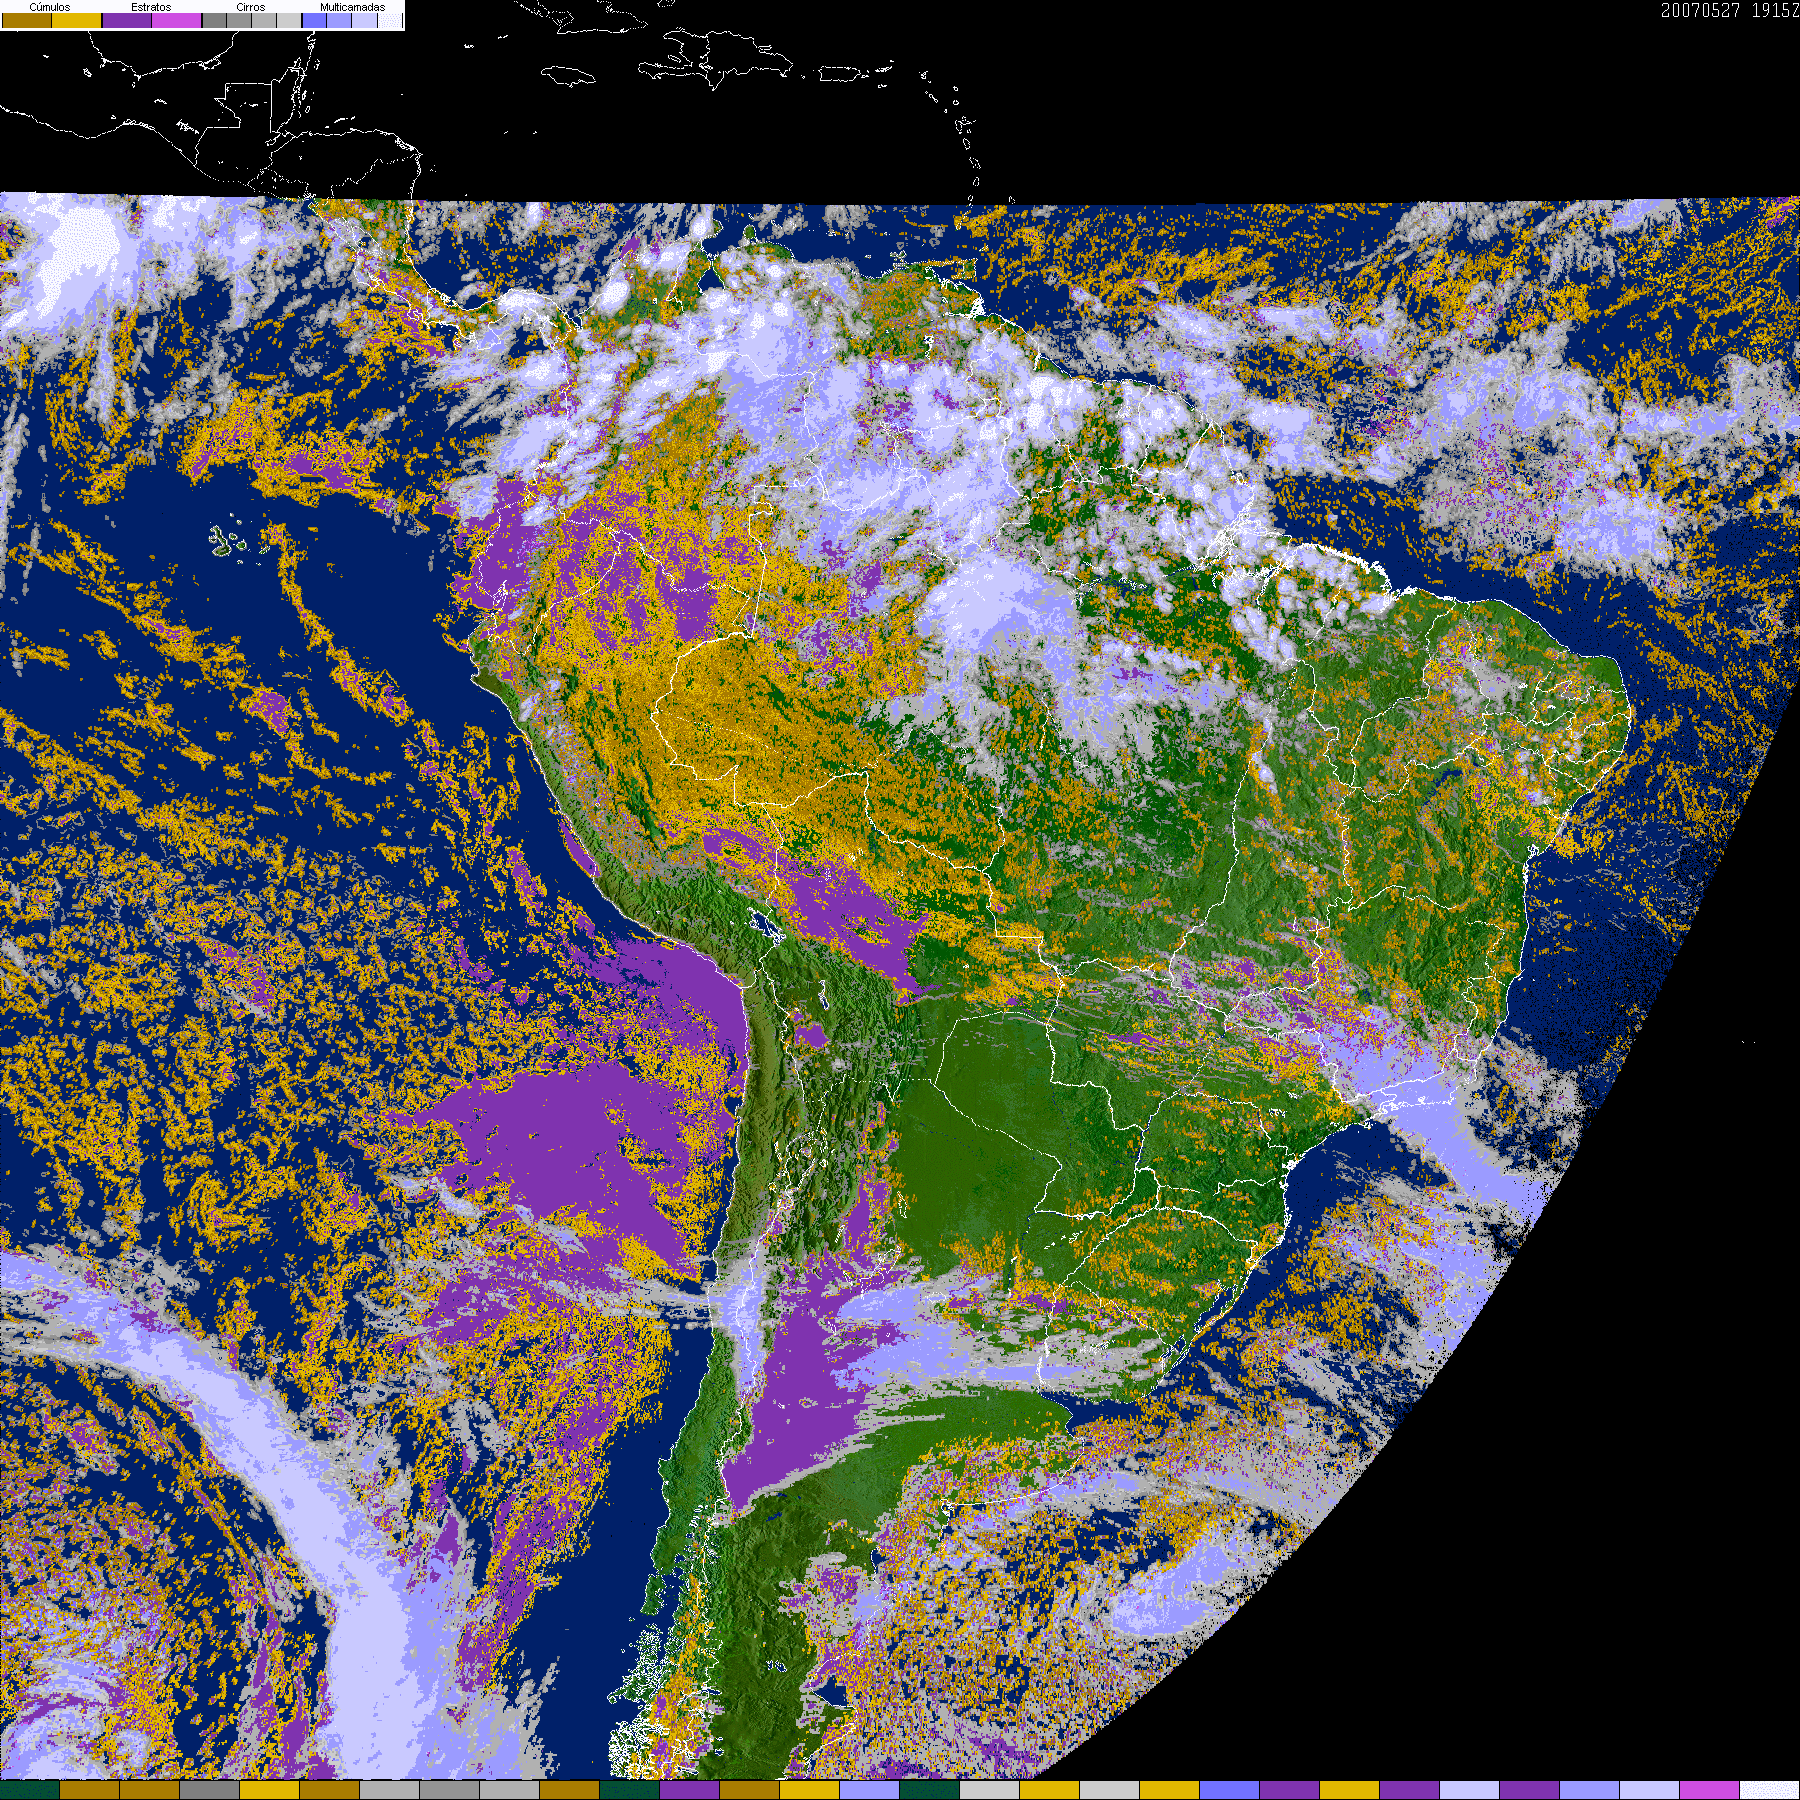The width and height of the screenshot is (1800, 1800).
Task: Click the Cúmulos legend label
Action: pyautogui.click(x=50, y=7)
